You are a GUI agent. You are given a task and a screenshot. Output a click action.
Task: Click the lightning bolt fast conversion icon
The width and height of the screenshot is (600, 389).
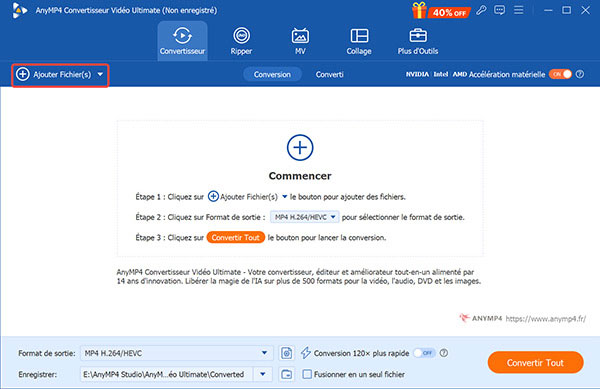point(305,353)
